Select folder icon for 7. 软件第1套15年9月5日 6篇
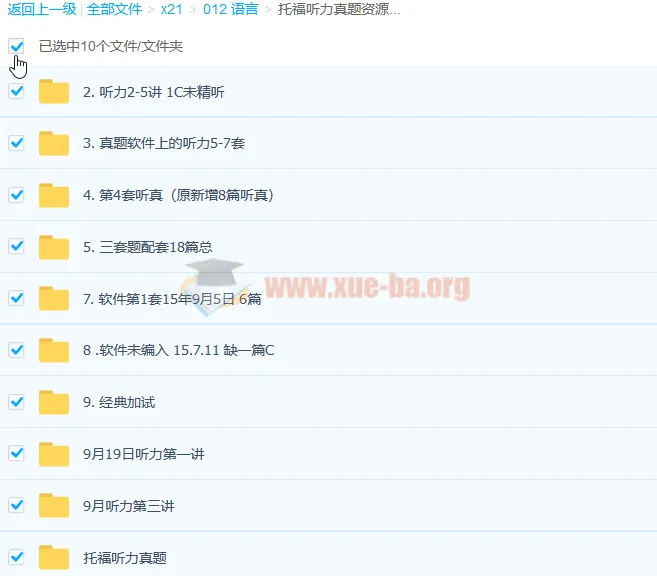657x576 pixels. (54, 299)
